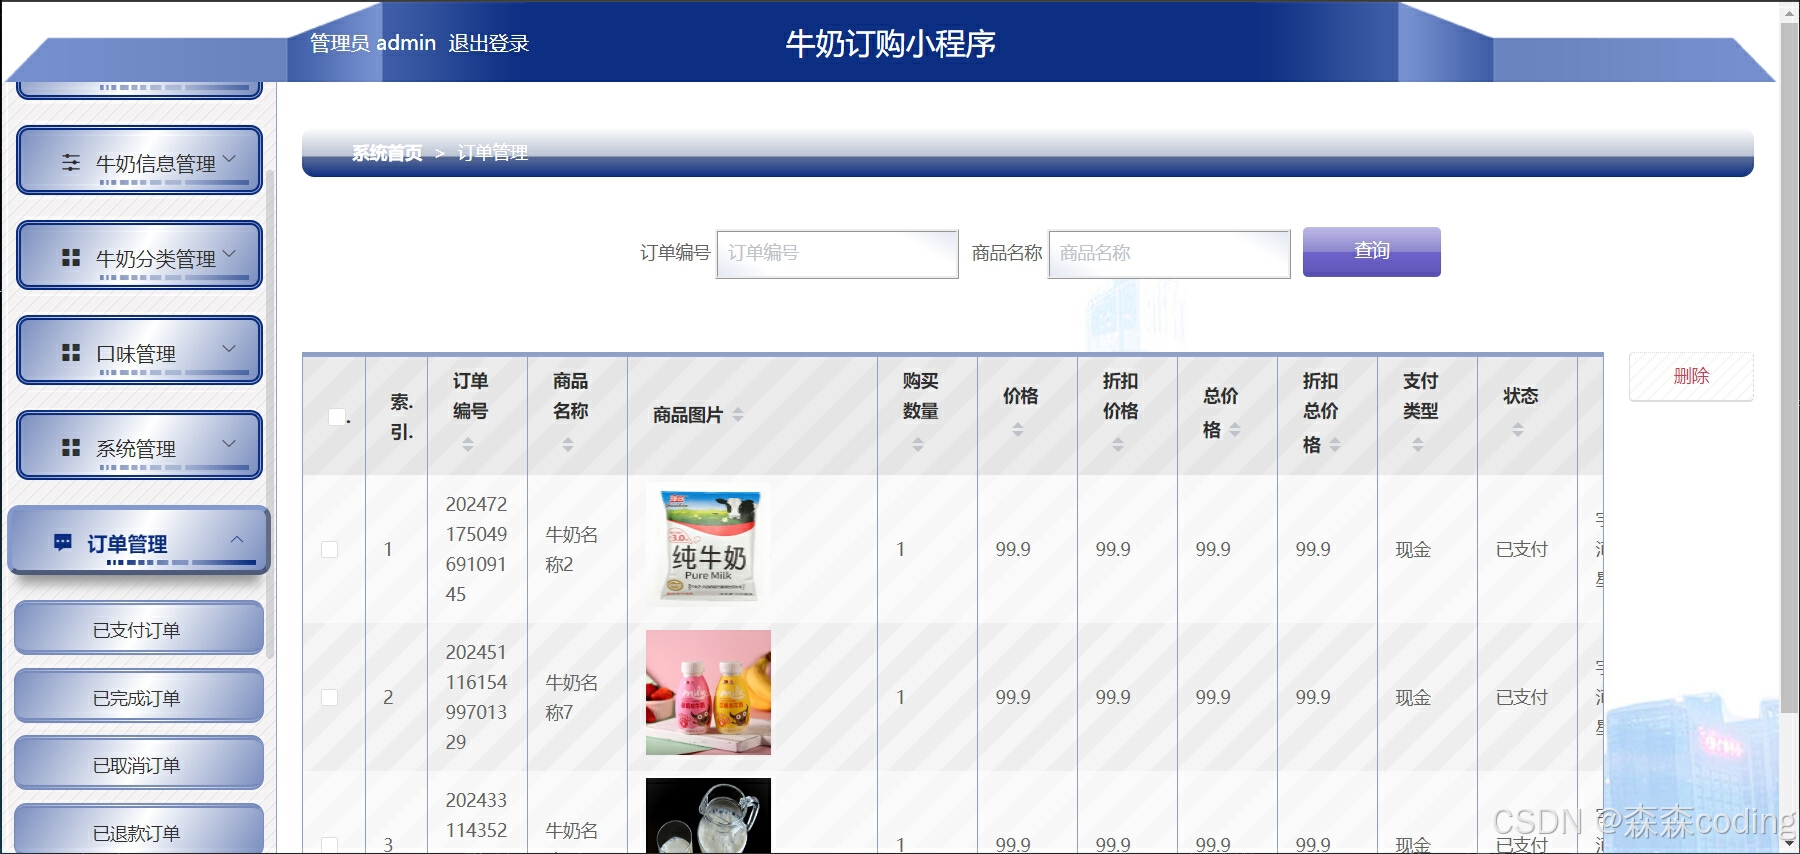Click the sort arrows under 价格 header
This screenshot has height=854, width=1800.
(1018, 429)
